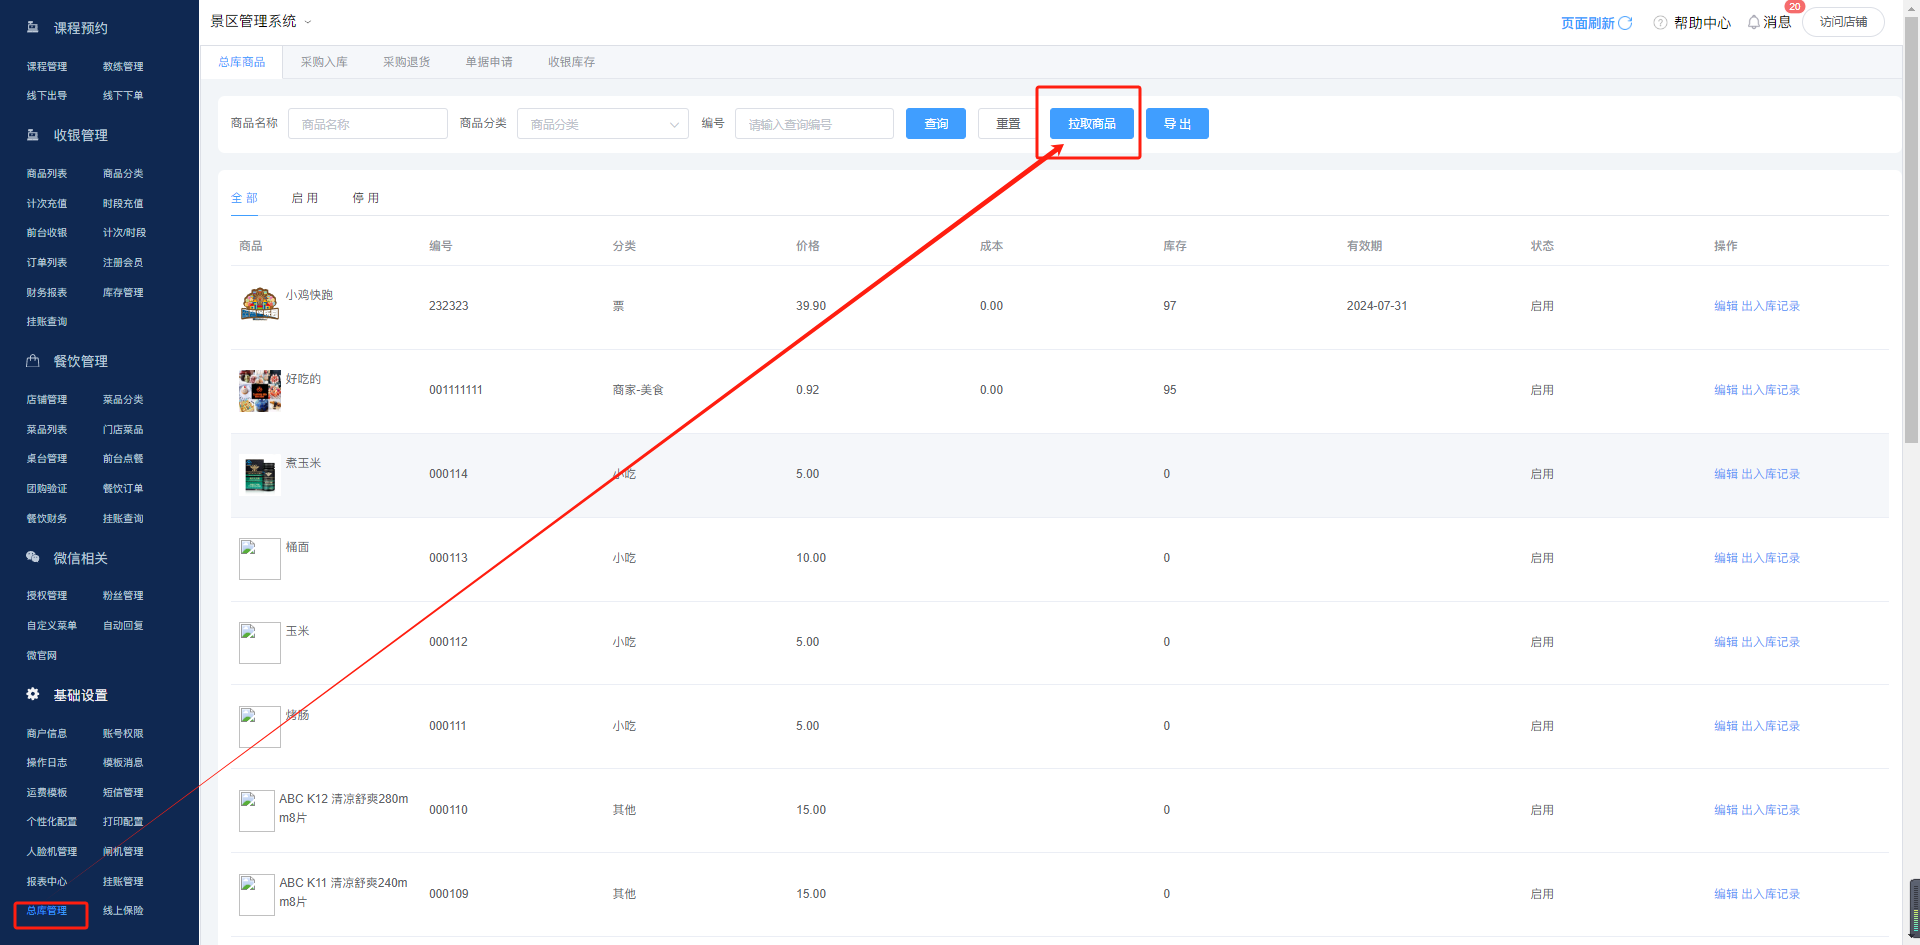Viewport: 1920px width, 945px height.
Task: Click the 商品名称 search input field
Action: [367, 124]
